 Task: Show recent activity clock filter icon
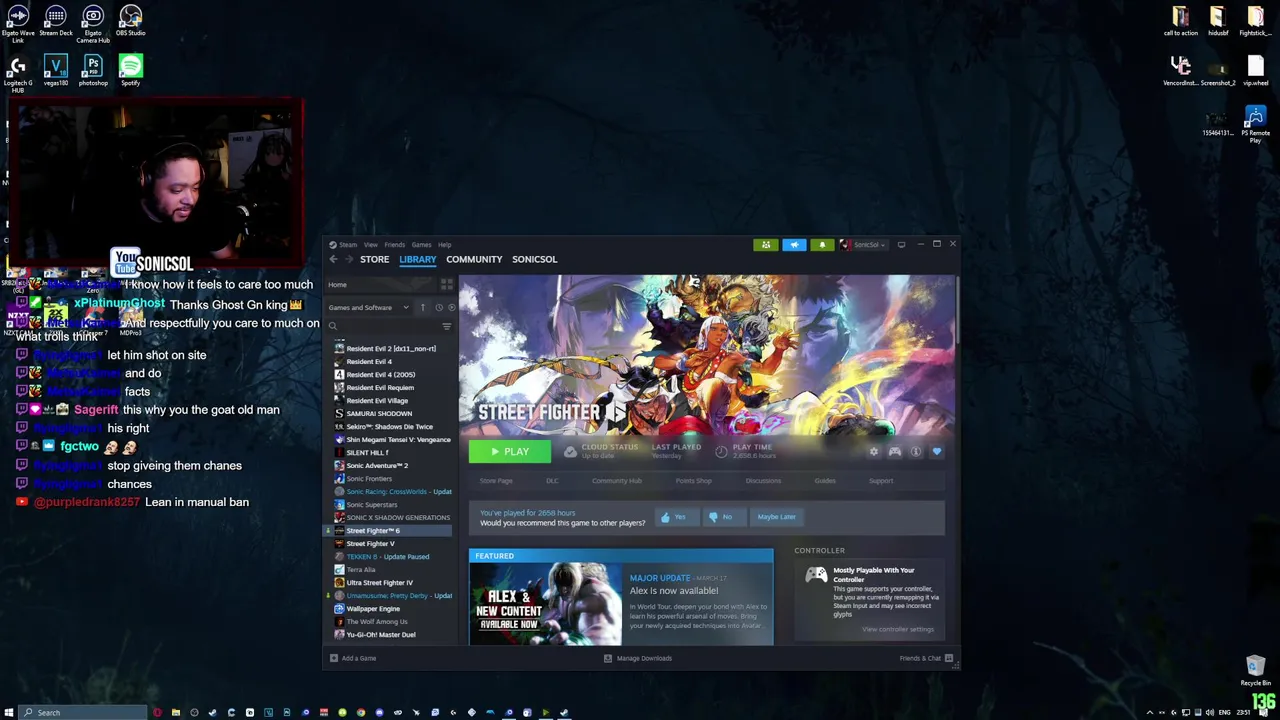[x=438, y=307]
